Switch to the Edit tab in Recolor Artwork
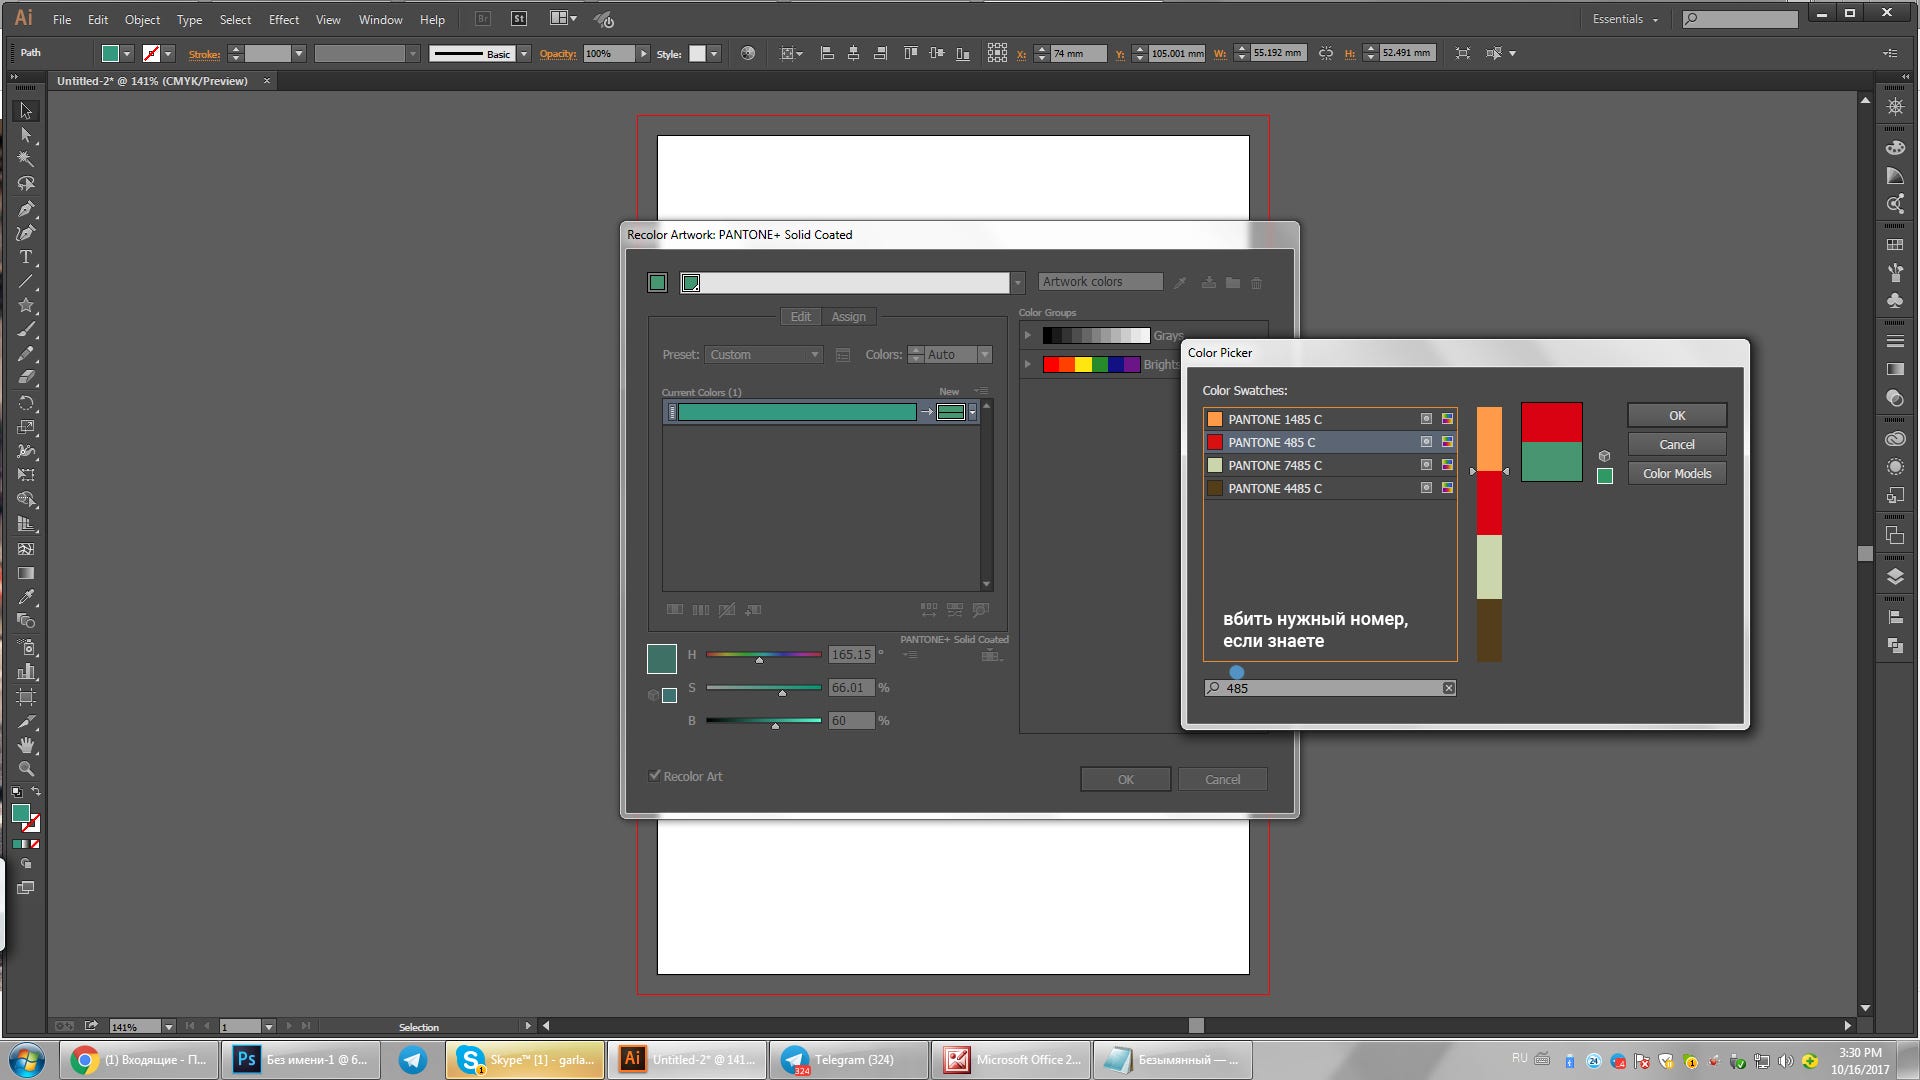This screenshot has height=1080, width=1920. (x=801, y=316)
